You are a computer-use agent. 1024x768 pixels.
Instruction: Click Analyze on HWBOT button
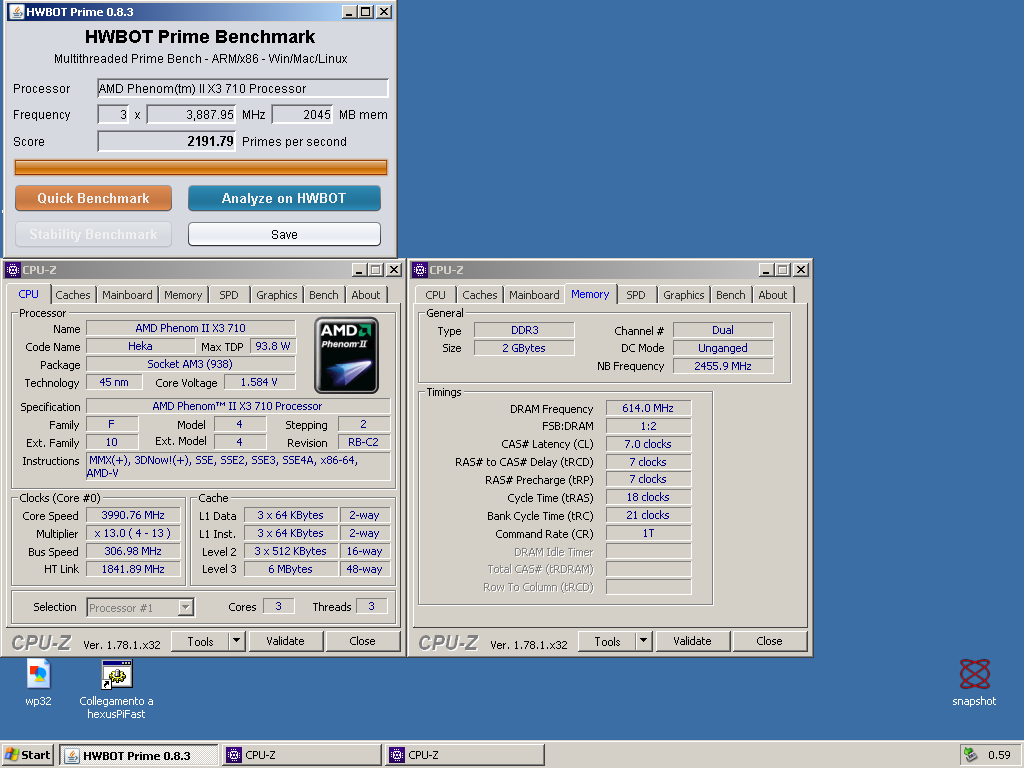click(284, 199)
